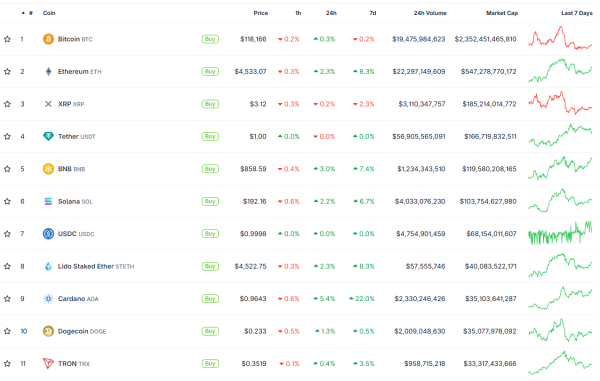Image resolution: width=600 pixels, height=381 pixels.
Task: Toggle favorite star for Dogecoin
Action: click(x=7, y=331)
